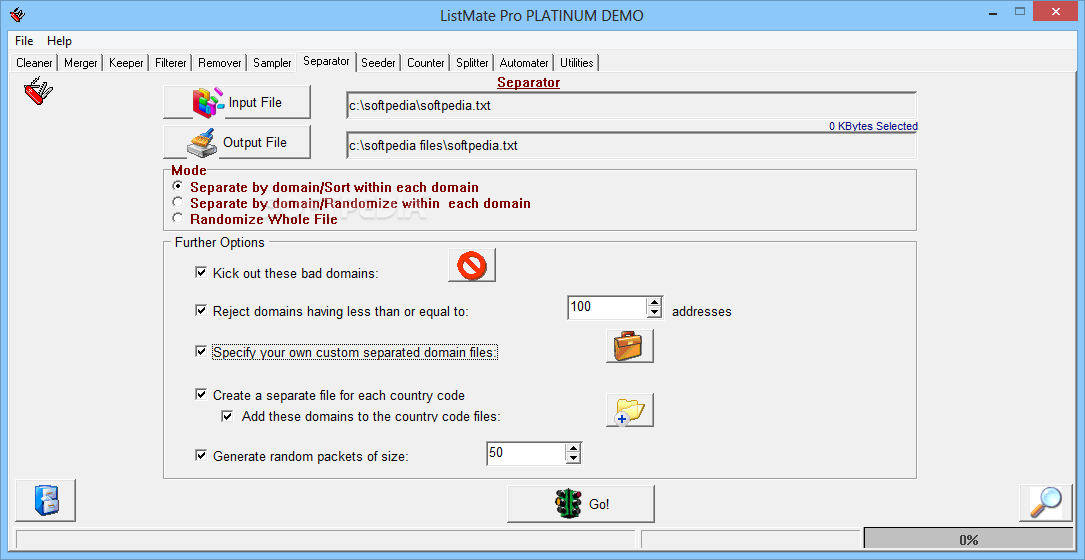Click the Input File button
This screenshot has width=1085, height=560.
coord(237,102)
